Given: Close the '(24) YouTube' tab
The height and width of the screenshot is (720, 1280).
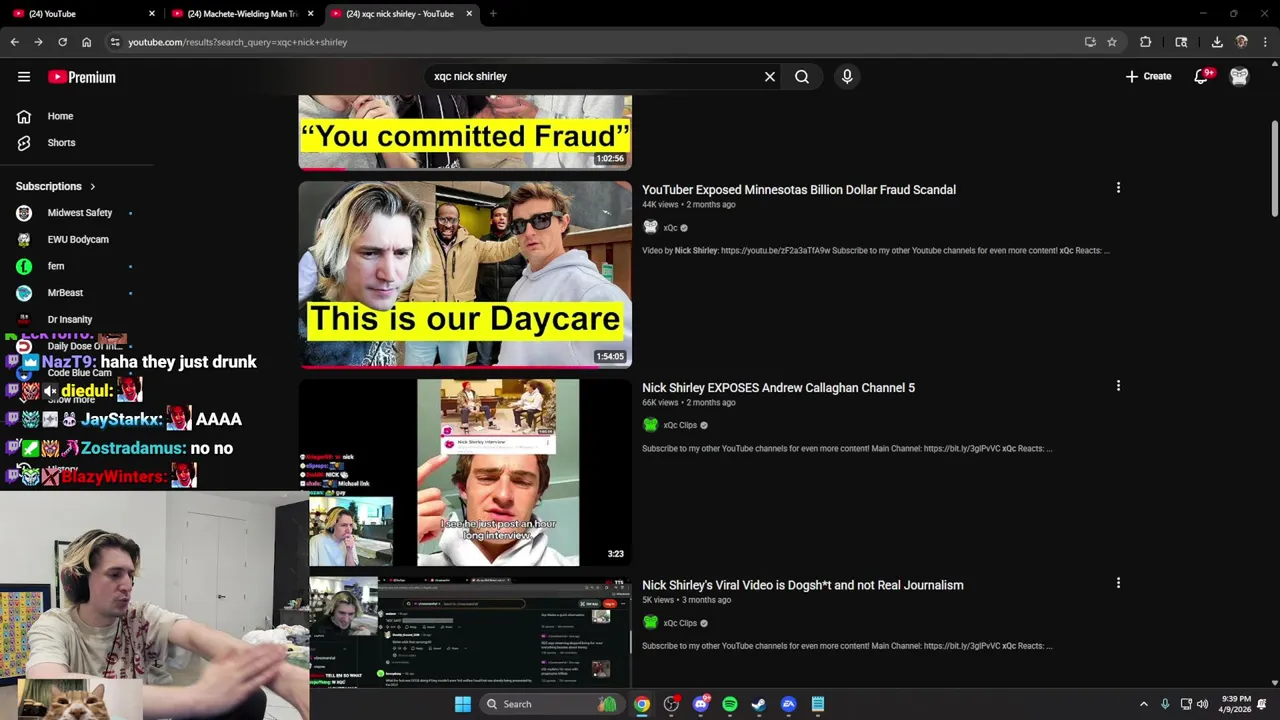Looking at the screenshot, I should [x=152, y=14].
